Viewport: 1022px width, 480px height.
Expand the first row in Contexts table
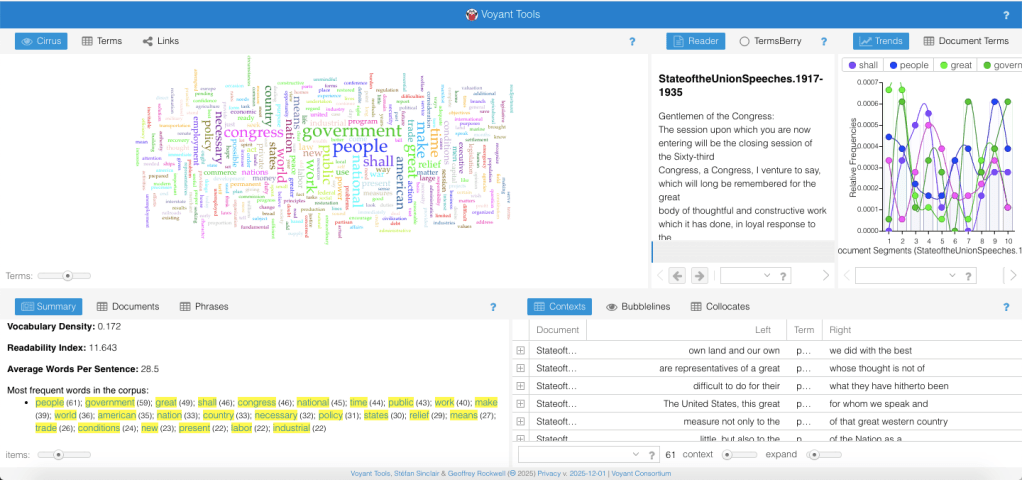520,350
